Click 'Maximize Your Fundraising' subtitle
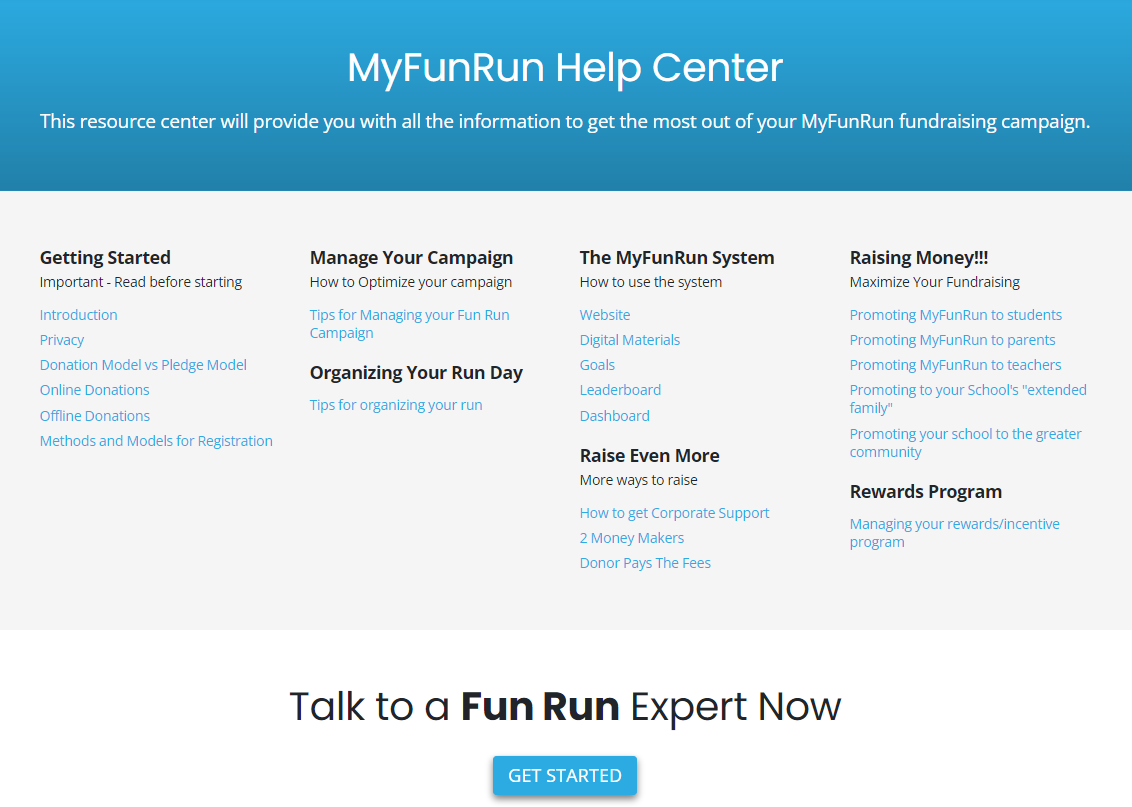 coord(934,282)
